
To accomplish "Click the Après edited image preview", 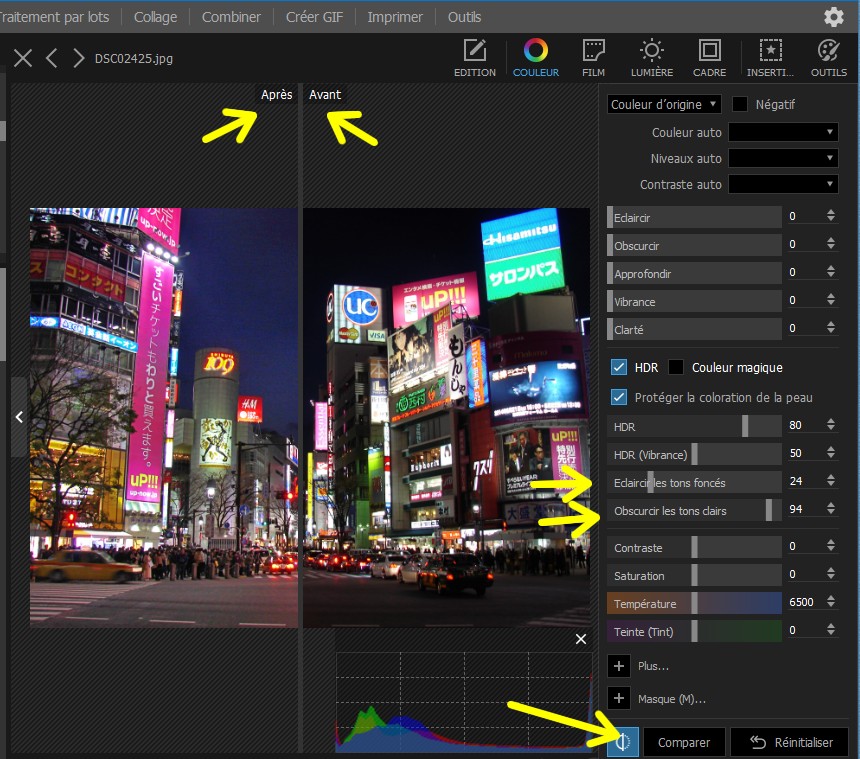I will click(x=164, y=418).
